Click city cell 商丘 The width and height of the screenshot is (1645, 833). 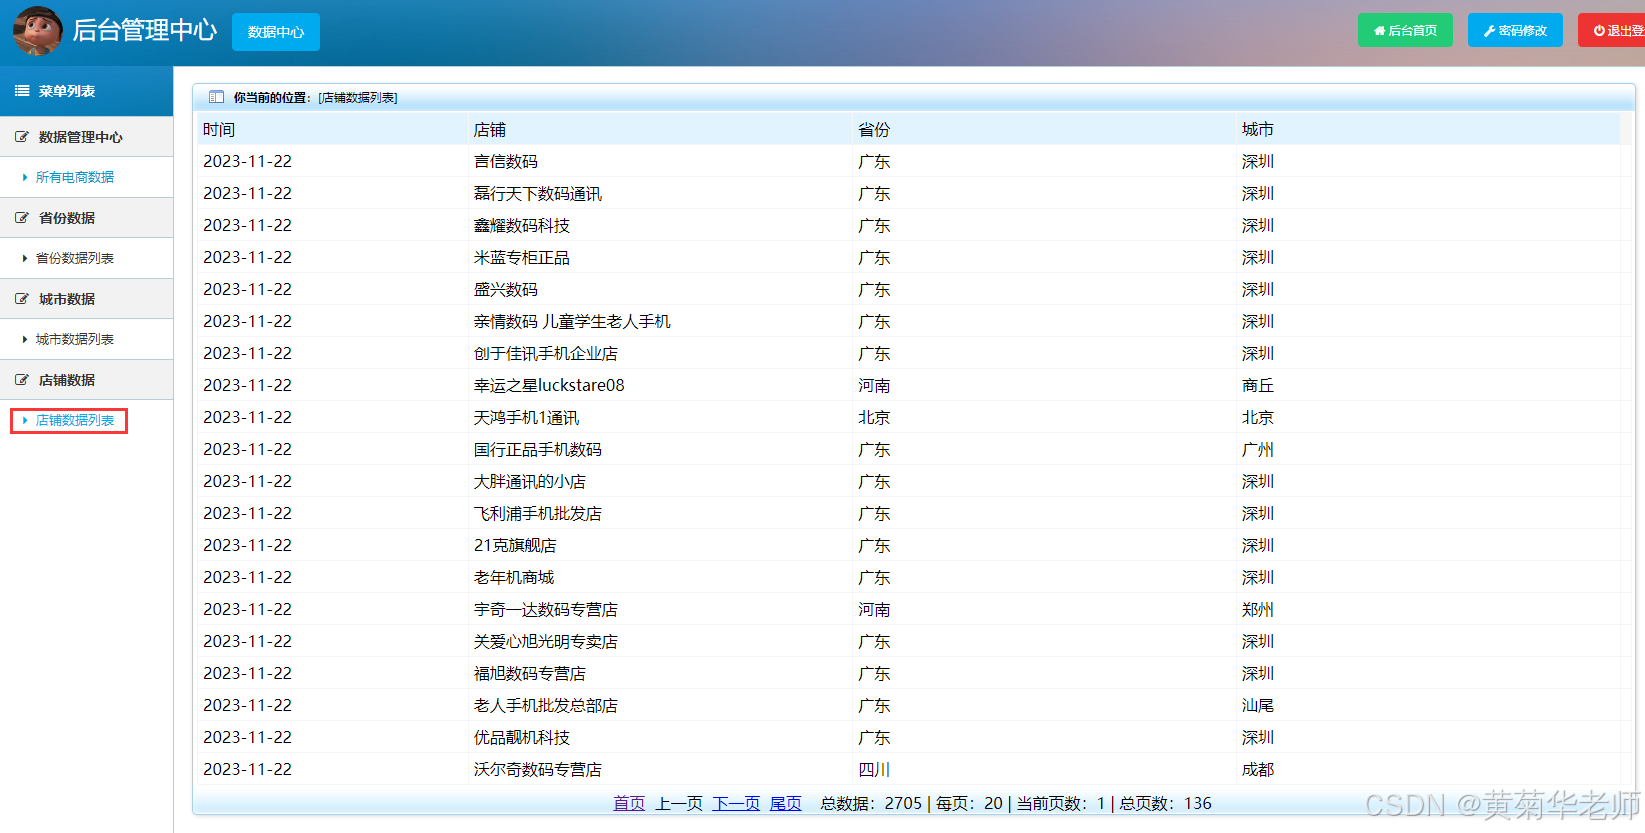pos(1258,385)
